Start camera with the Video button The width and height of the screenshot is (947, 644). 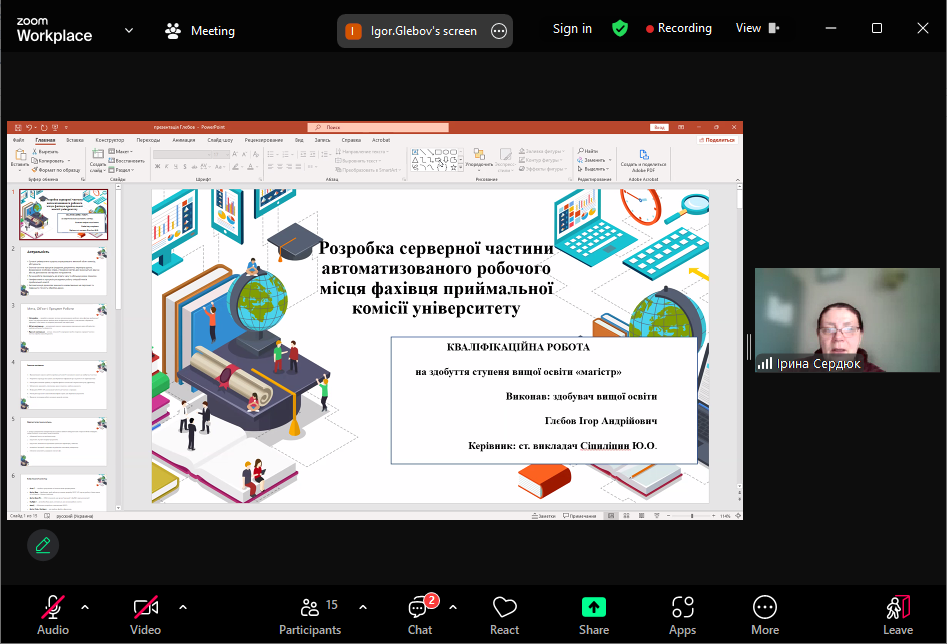145,614
